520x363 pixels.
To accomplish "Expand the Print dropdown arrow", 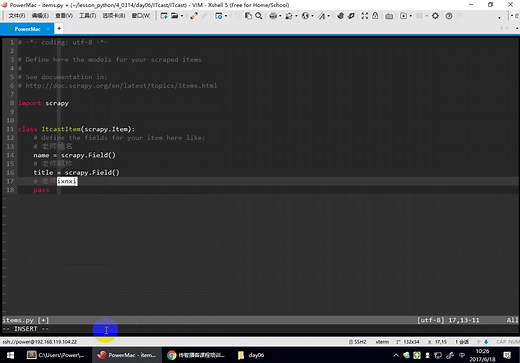I will pos(280,16).
